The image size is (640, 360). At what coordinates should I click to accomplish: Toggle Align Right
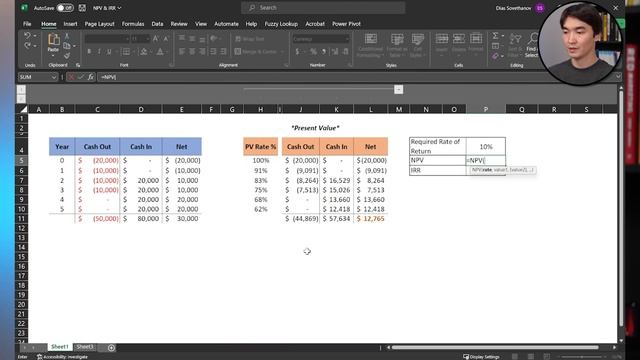(202, 52)
